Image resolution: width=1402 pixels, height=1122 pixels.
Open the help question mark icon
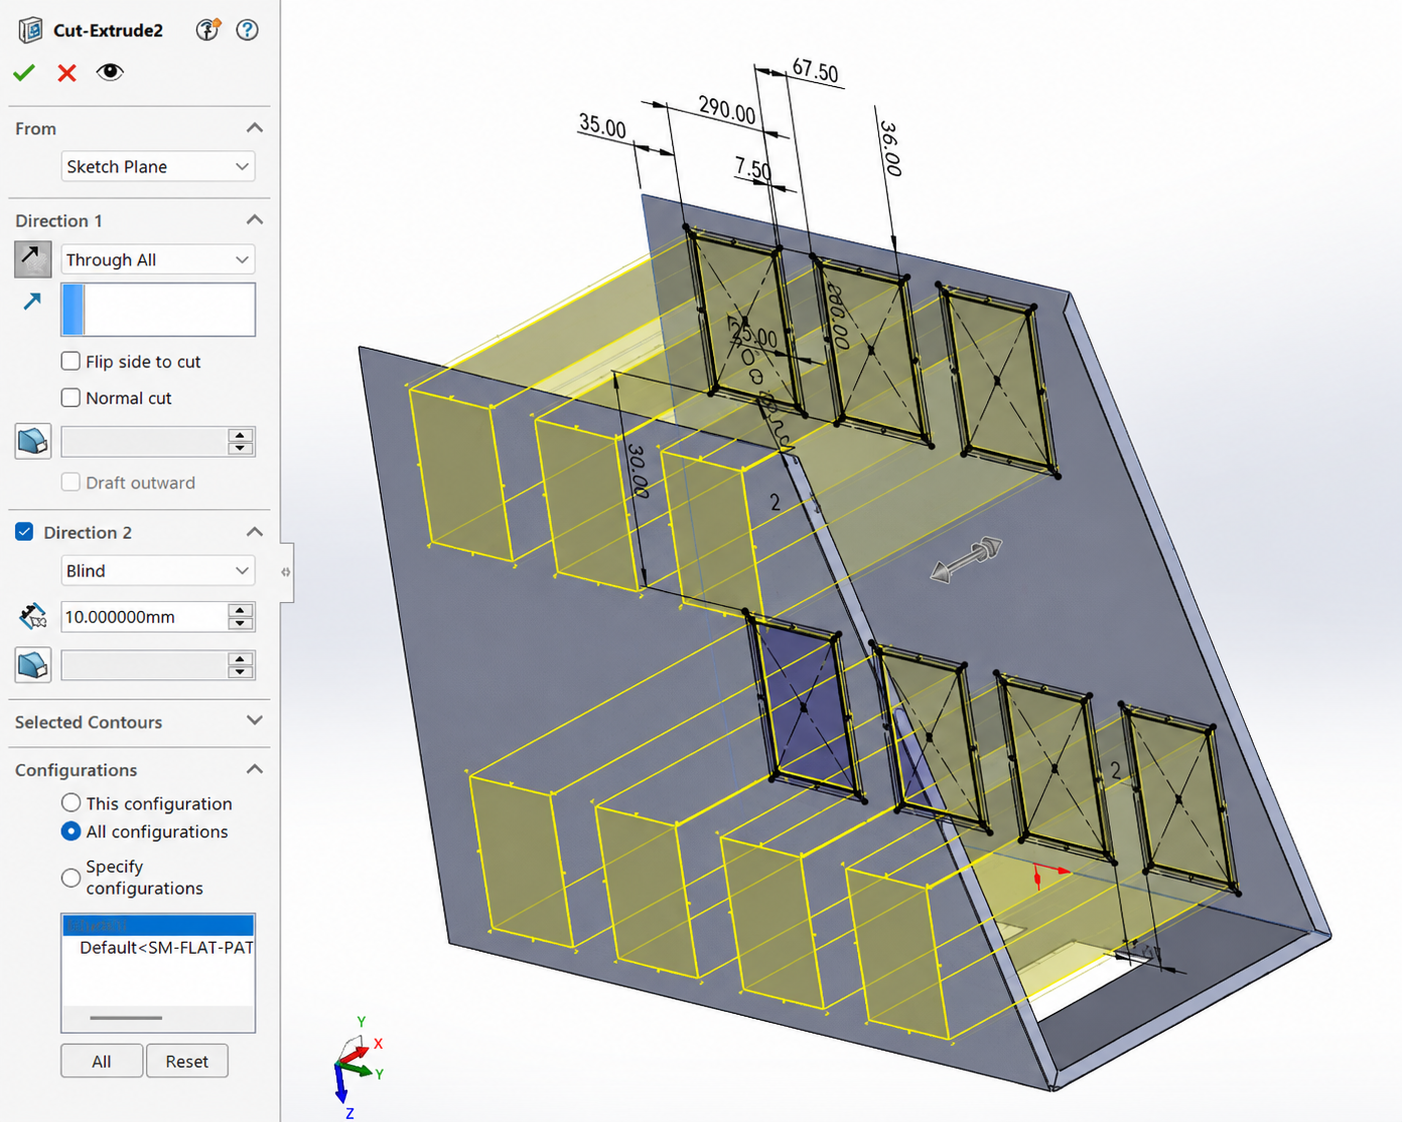tap(247, 30)
